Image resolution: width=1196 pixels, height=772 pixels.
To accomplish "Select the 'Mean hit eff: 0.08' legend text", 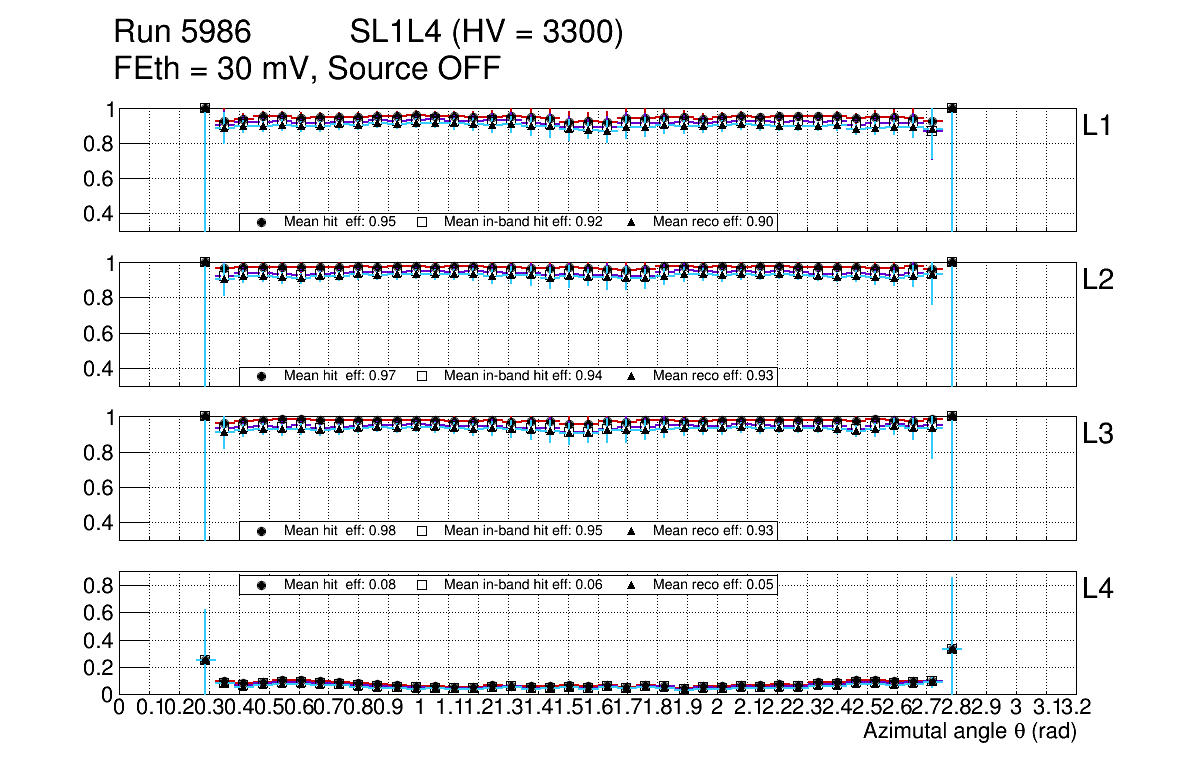I will coord(340,585).
